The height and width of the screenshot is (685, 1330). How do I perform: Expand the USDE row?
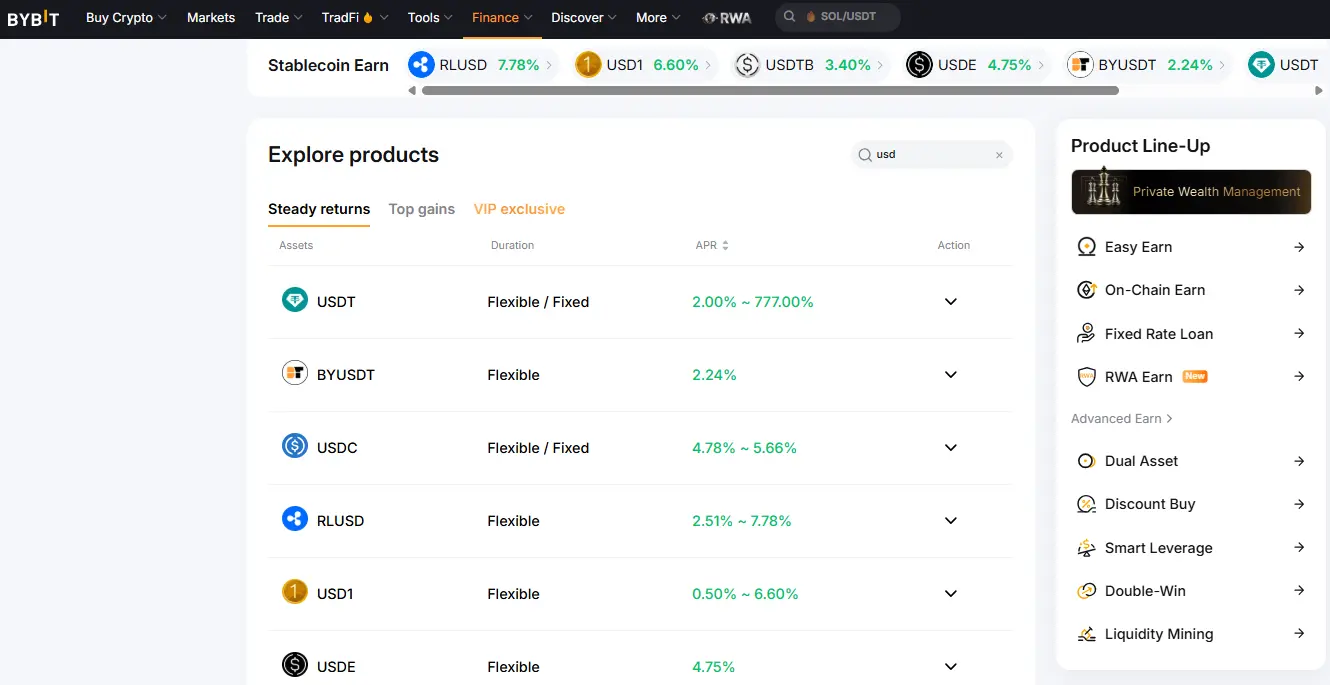click(x=951, y=667)
